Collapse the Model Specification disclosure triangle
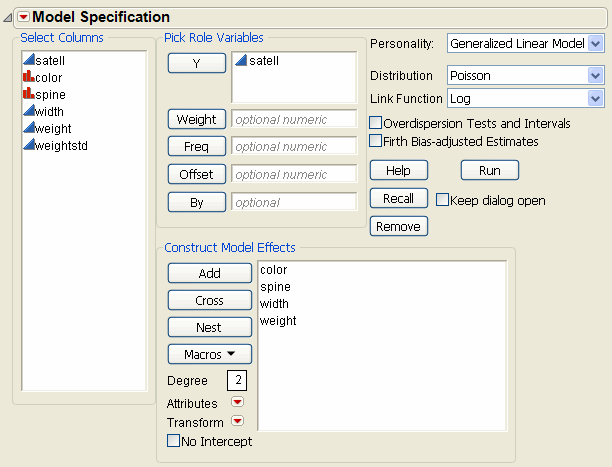612x467 pixels. tap(9, 17)
